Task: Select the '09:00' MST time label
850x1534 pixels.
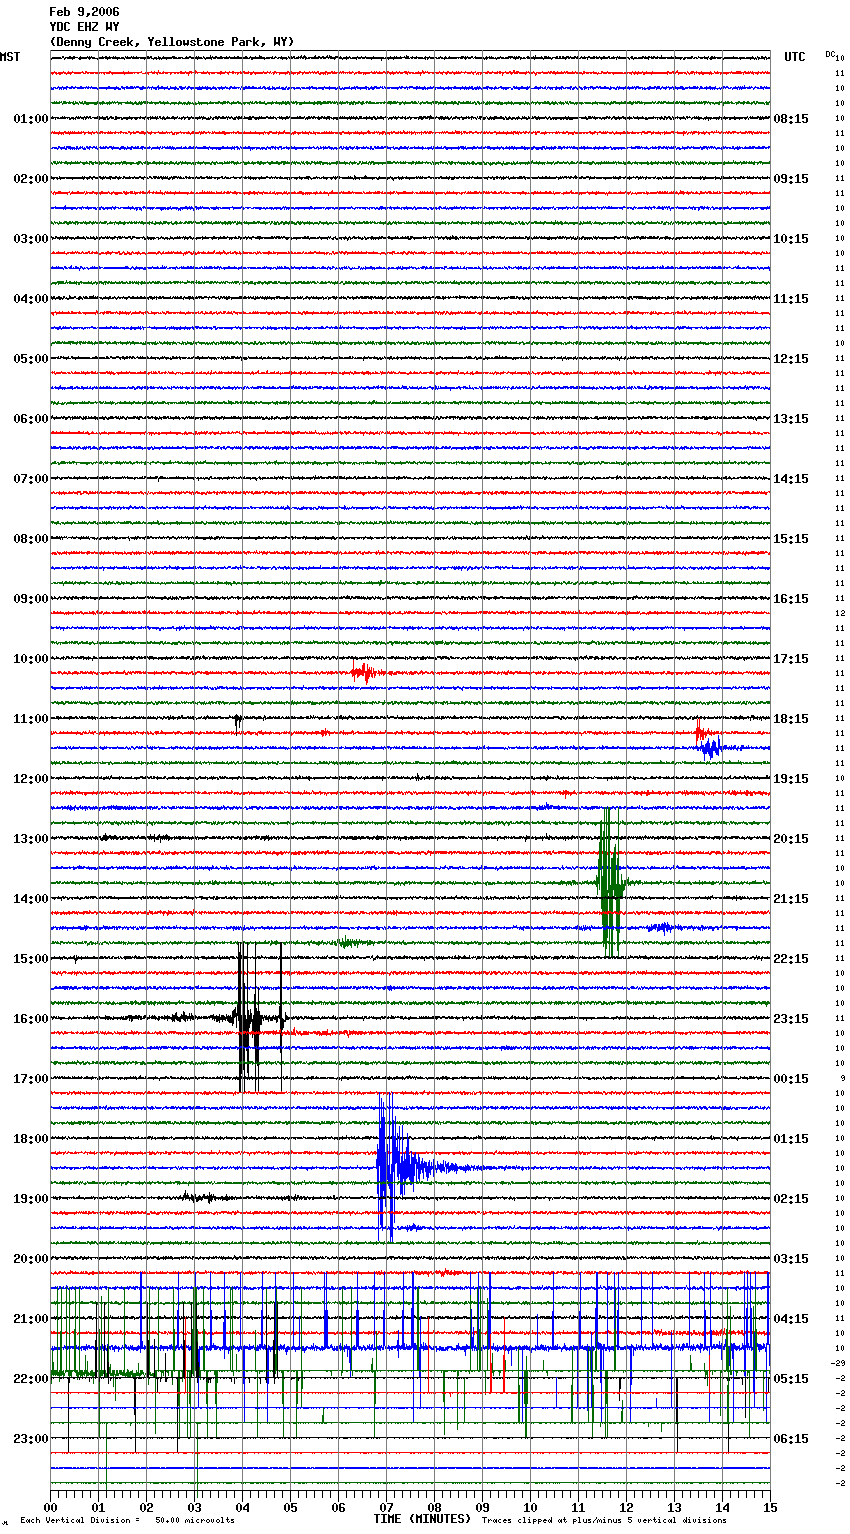Action: pyautogui.click(x=31, y=599)
